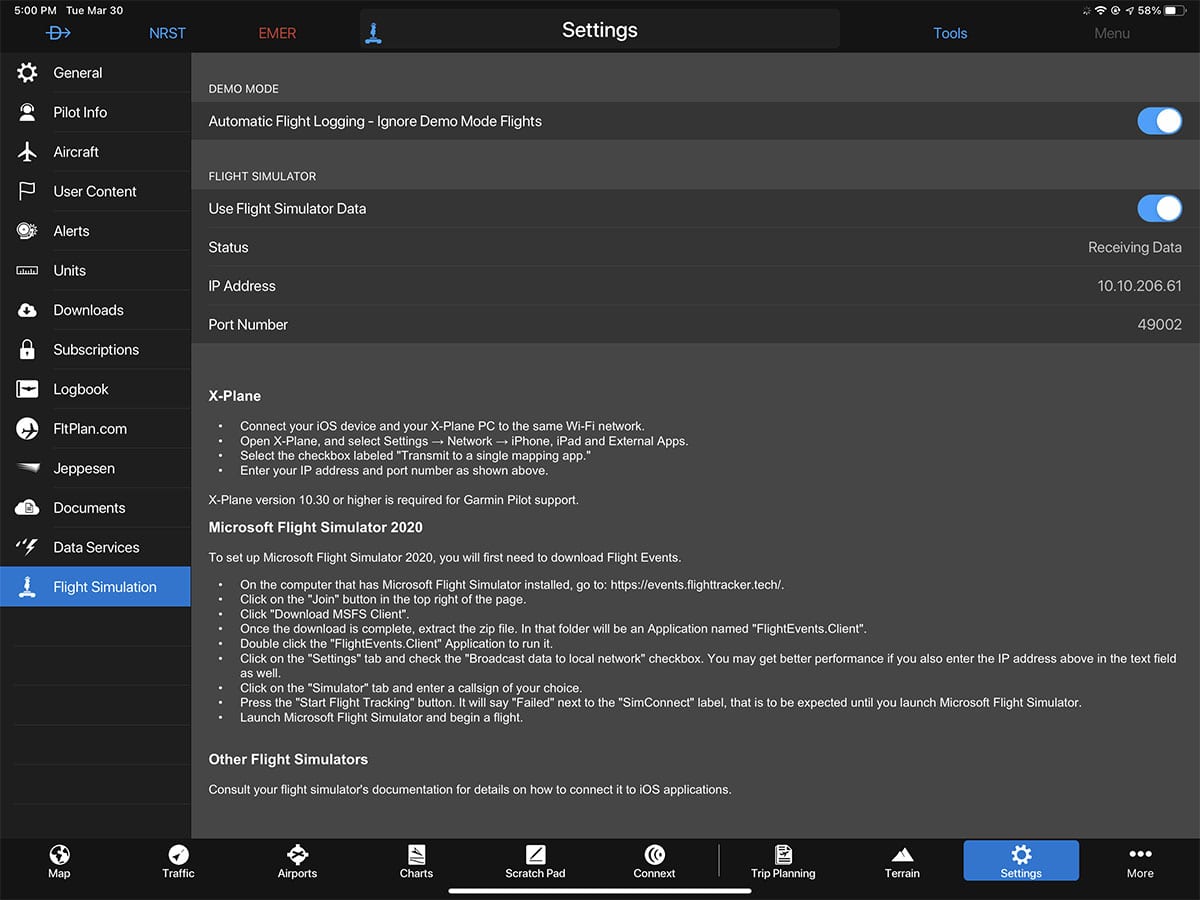Screen dimensions: 1200x900
Task: Select FltPlan.com in the sidebar
Action: pos(95,429)
